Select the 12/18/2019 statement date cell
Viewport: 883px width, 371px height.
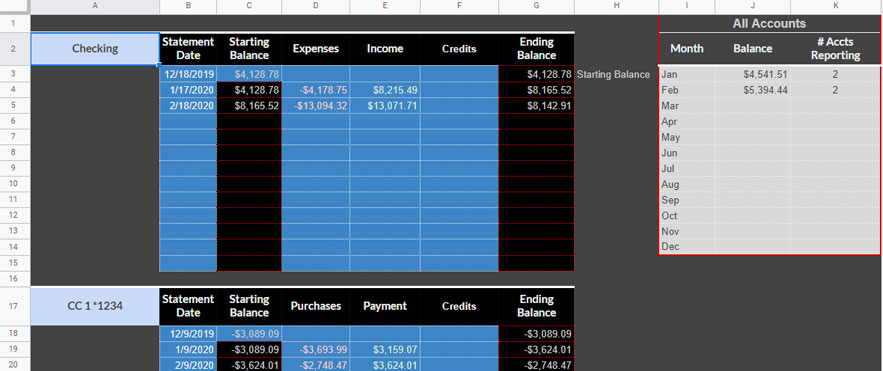tap(188, 74)
